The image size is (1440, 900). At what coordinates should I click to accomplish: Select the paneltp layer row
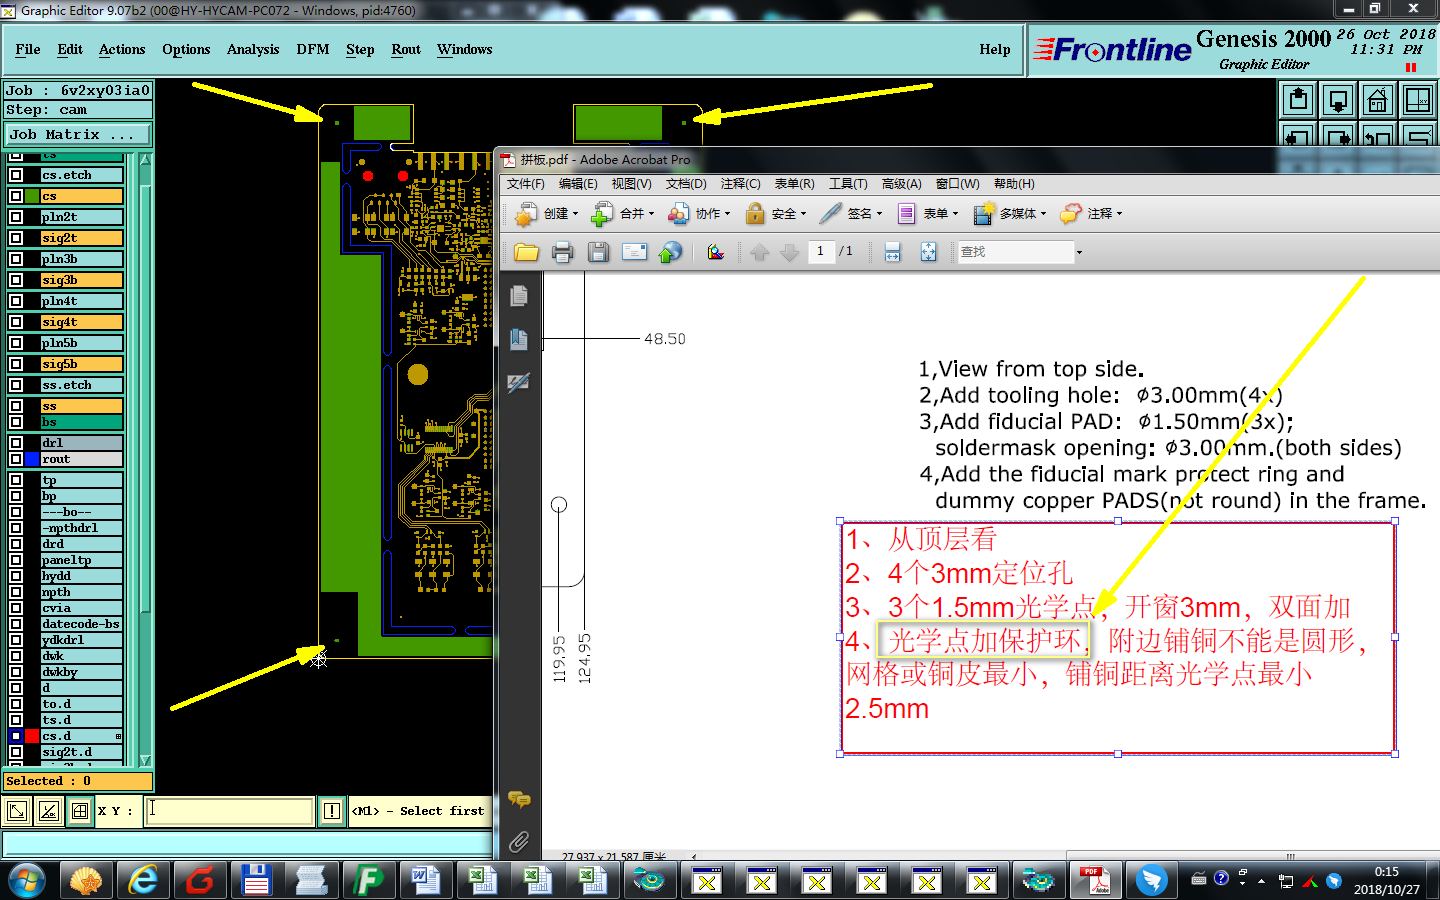(82, 560)
